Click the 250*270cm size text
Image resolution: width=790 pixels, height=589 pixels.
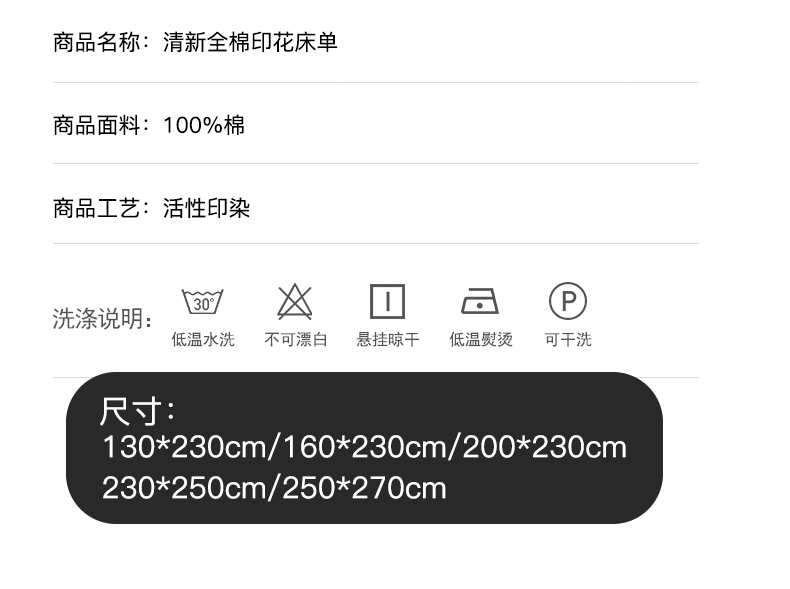pyautogui.click(x=364, y=488)
